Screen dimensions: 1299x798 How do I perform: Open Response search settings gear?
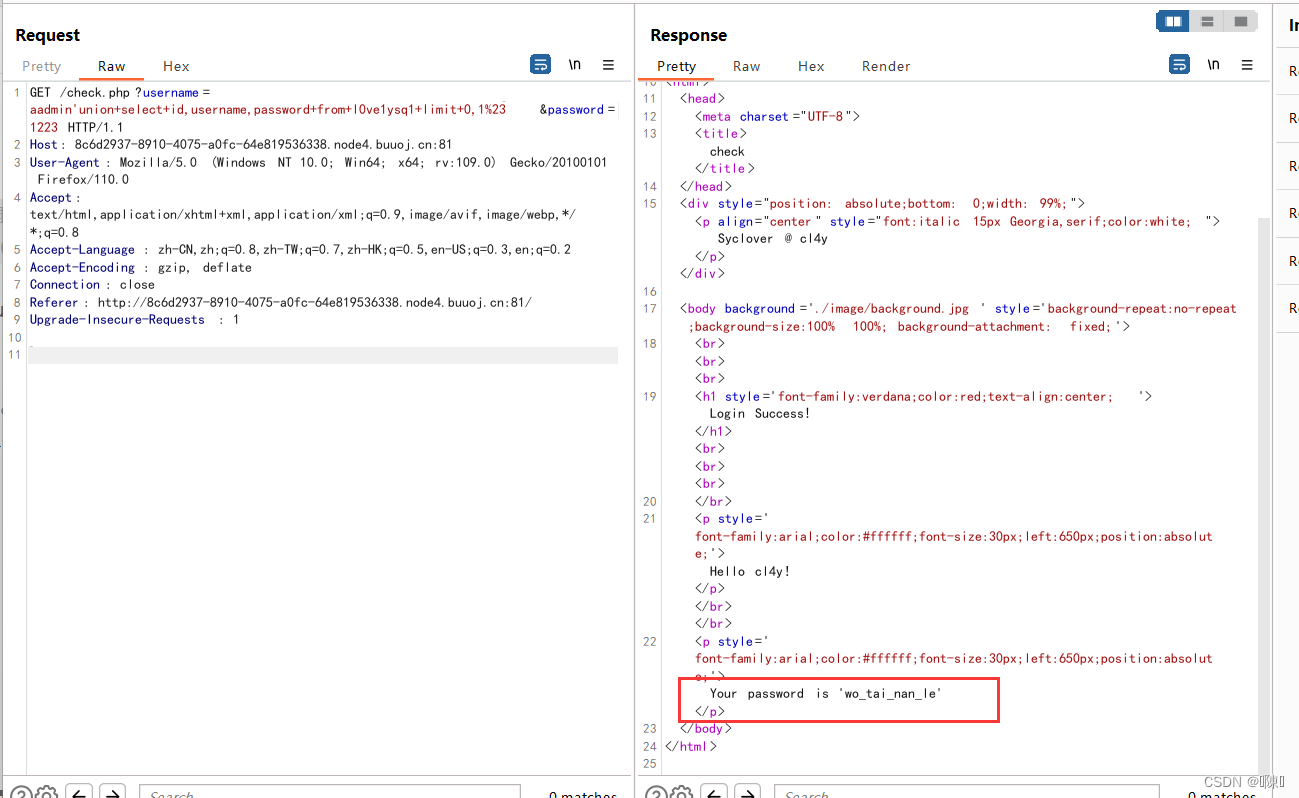682,794
